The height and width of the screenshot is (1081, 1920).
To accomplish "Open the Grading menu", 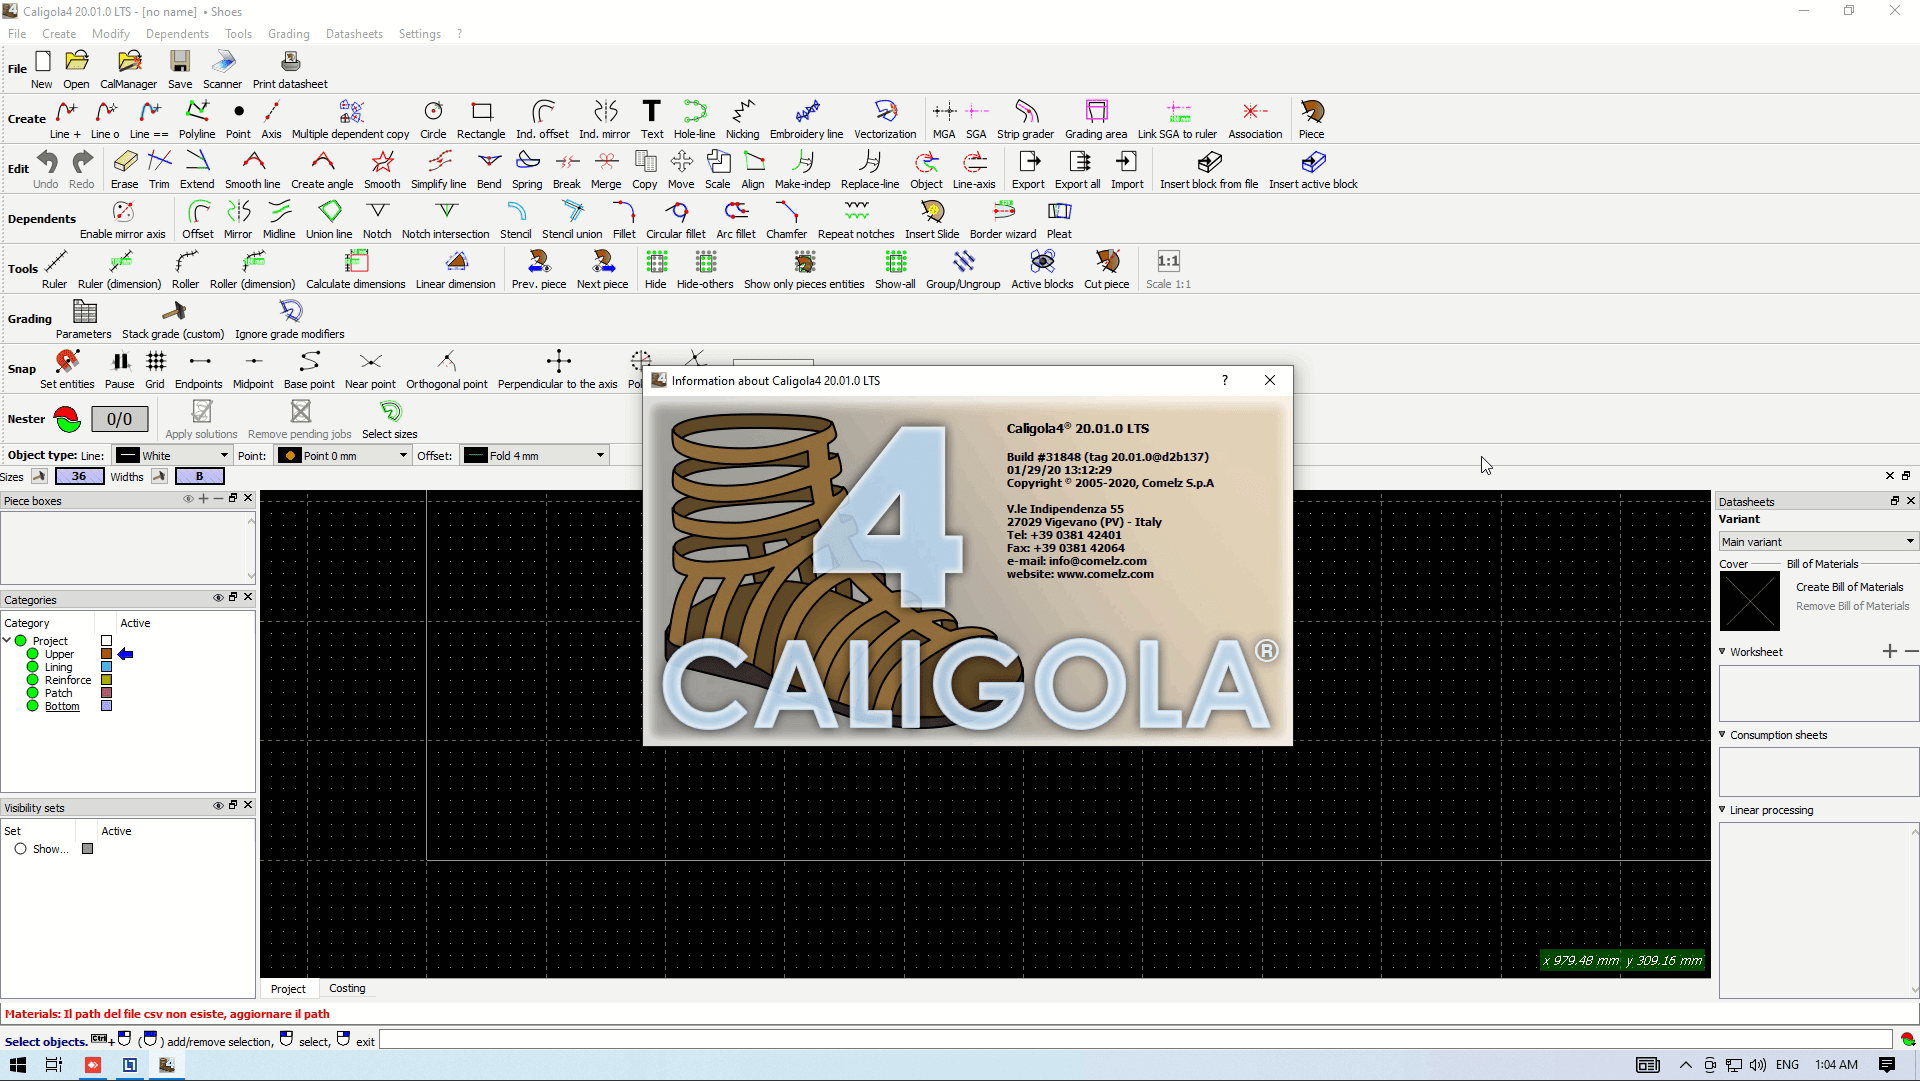I will 288,34.
